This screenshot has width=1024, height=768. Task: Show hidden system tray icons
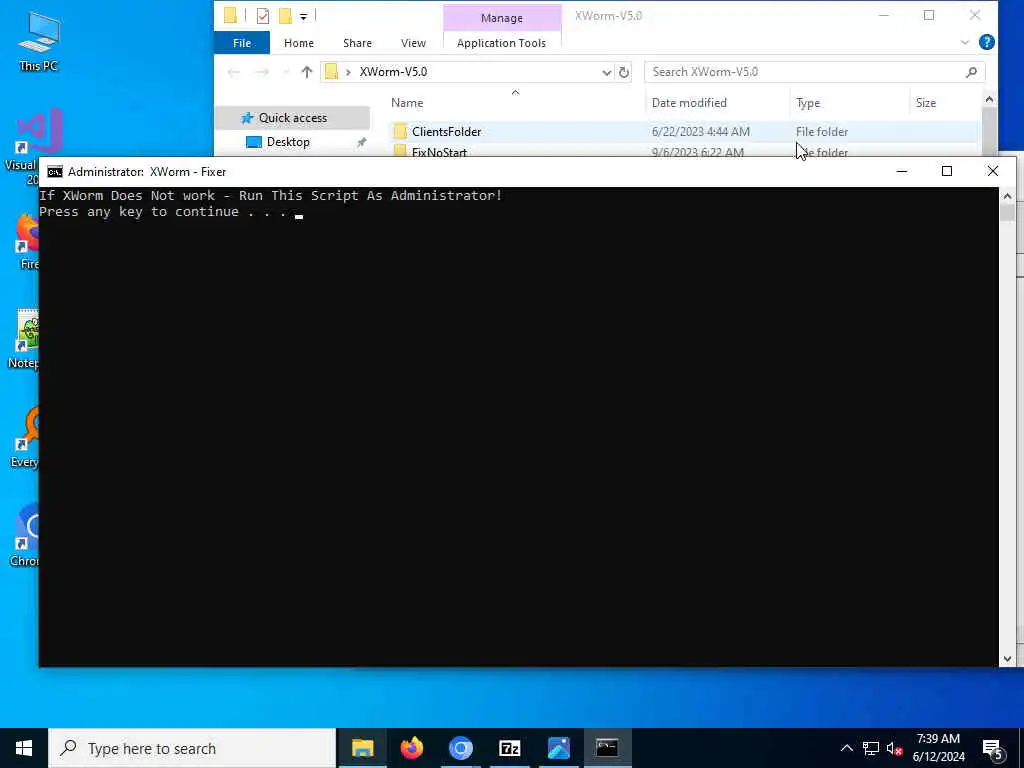(x=846, y=748)
